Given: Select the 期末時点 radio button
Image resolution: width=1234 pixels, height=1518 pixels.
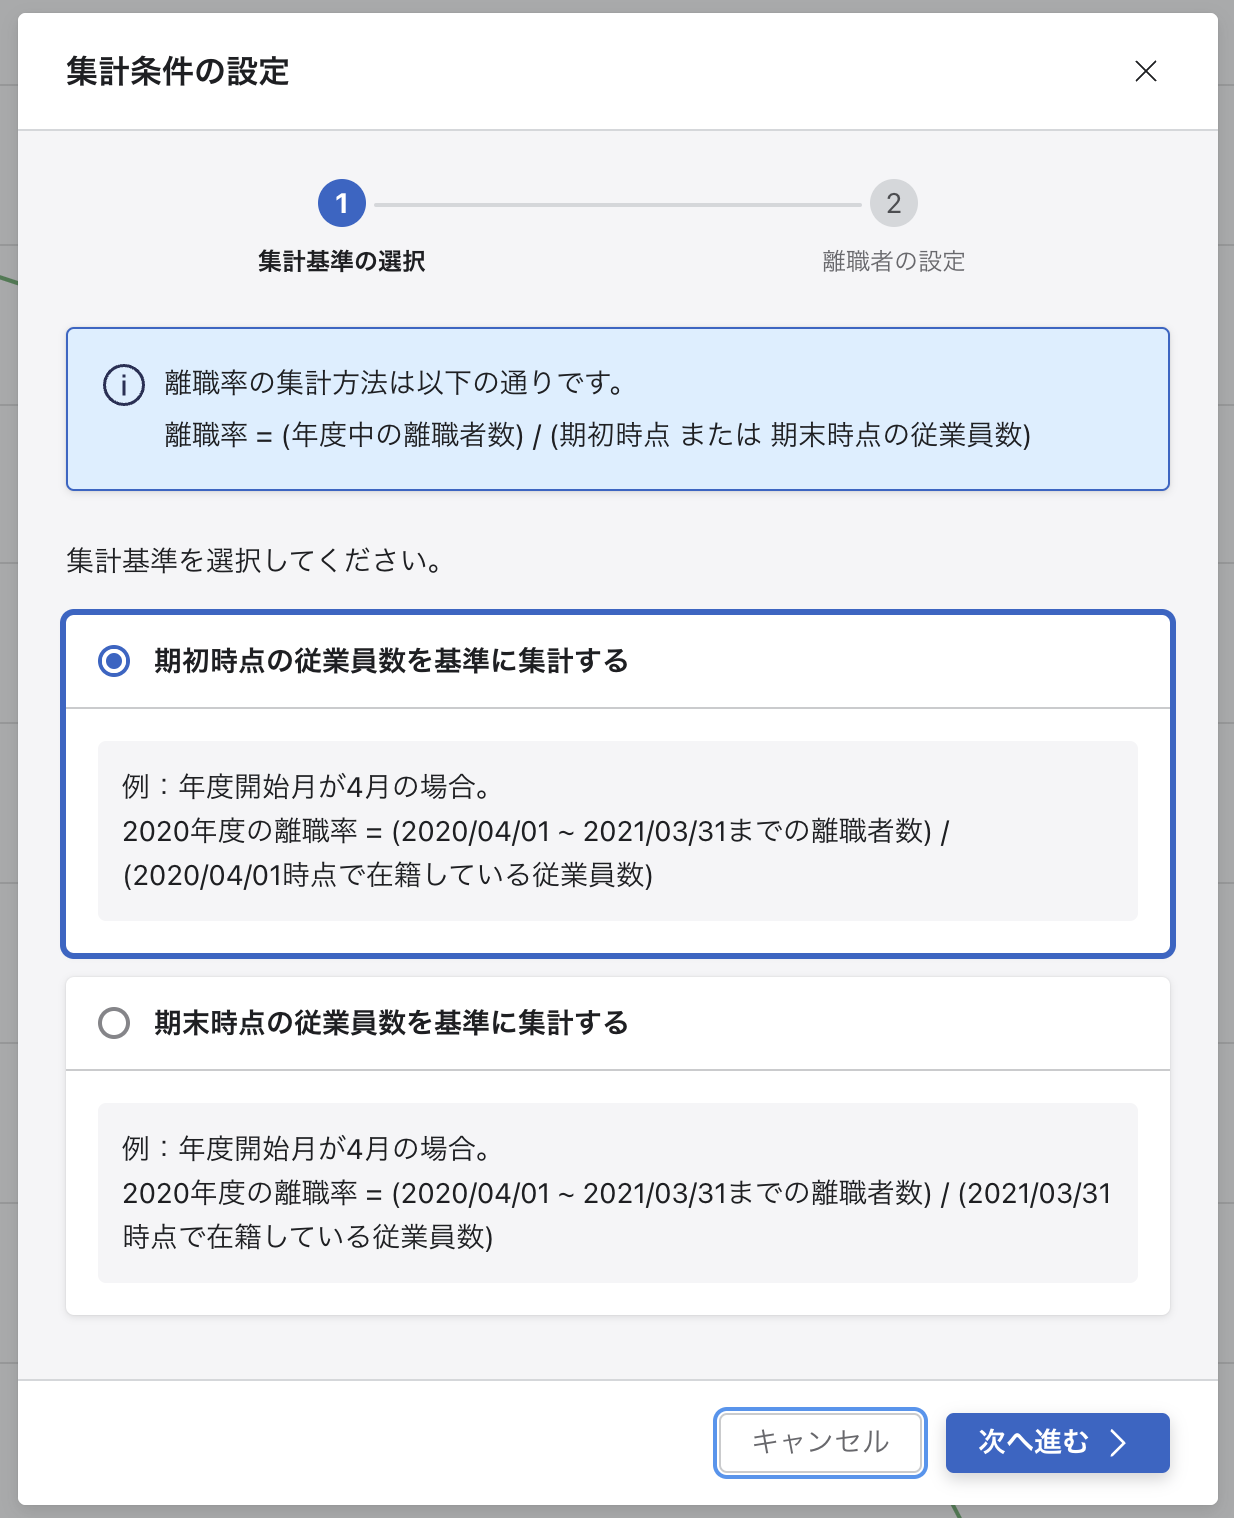Looking at the screenshot, I should (x=114, y=1023).
